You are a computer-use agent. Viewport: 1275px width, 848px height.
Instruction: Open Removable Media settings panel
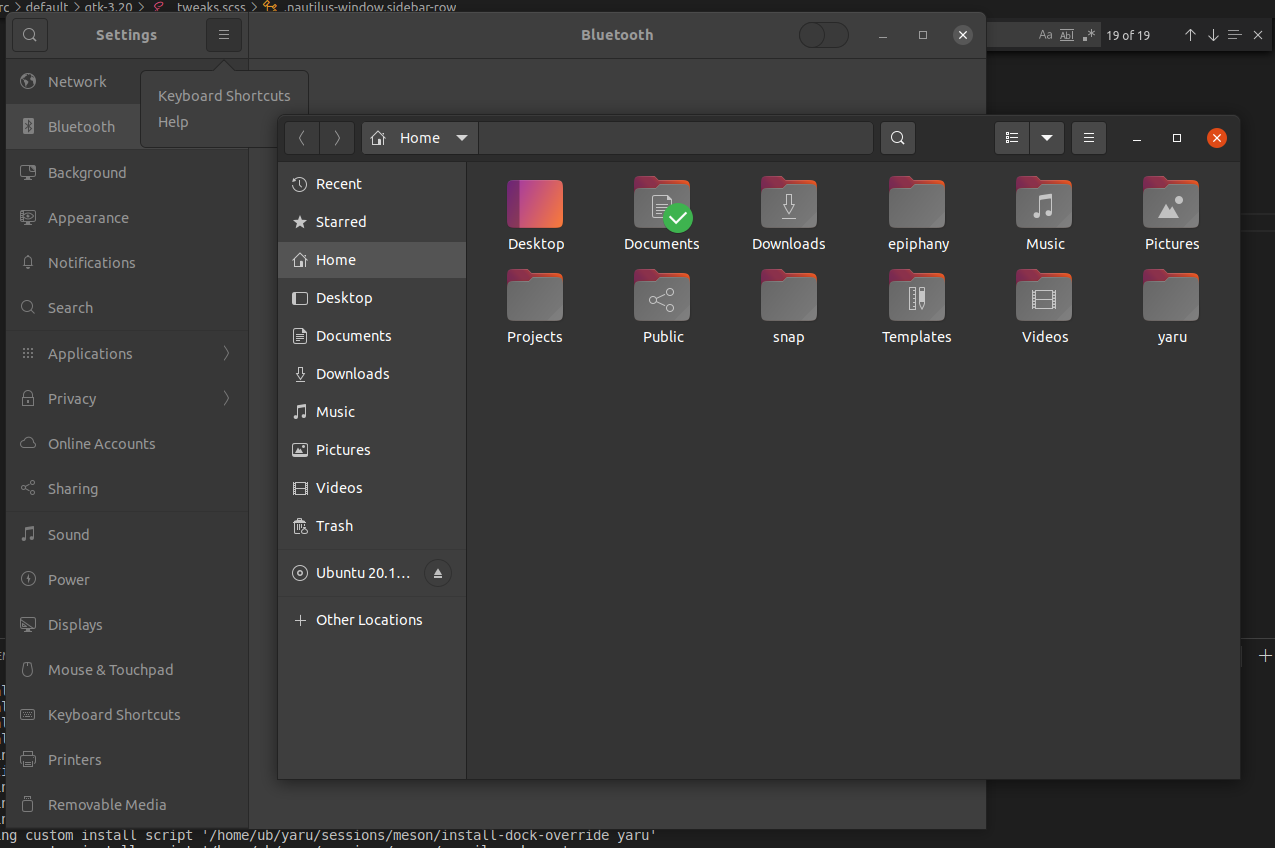[x=127, y=804]
